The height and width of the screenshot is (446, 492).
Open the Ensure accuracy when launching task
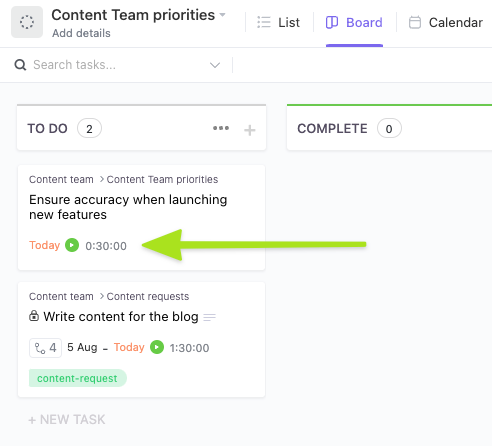(x=128, y=207)
